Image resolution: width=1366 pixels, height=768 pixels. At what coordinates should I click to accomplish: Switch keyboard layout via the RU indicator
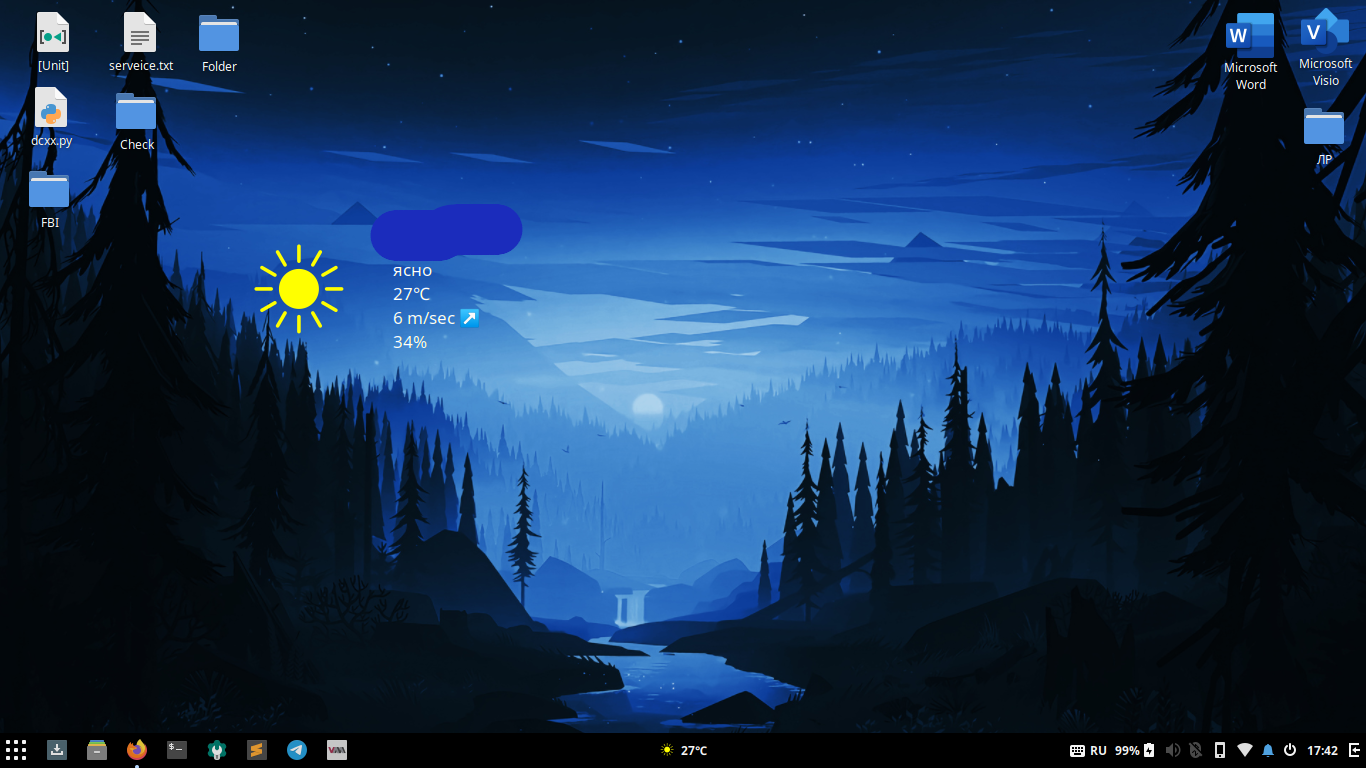tap(1098, 750)
